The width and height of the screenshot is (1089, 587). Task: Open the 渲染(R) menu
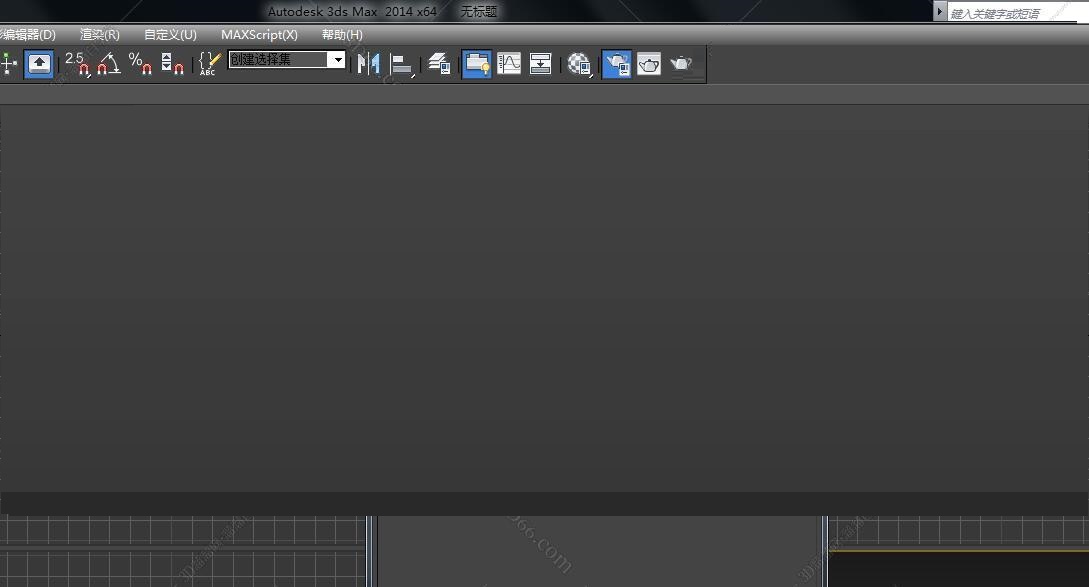tap(99, 34)
